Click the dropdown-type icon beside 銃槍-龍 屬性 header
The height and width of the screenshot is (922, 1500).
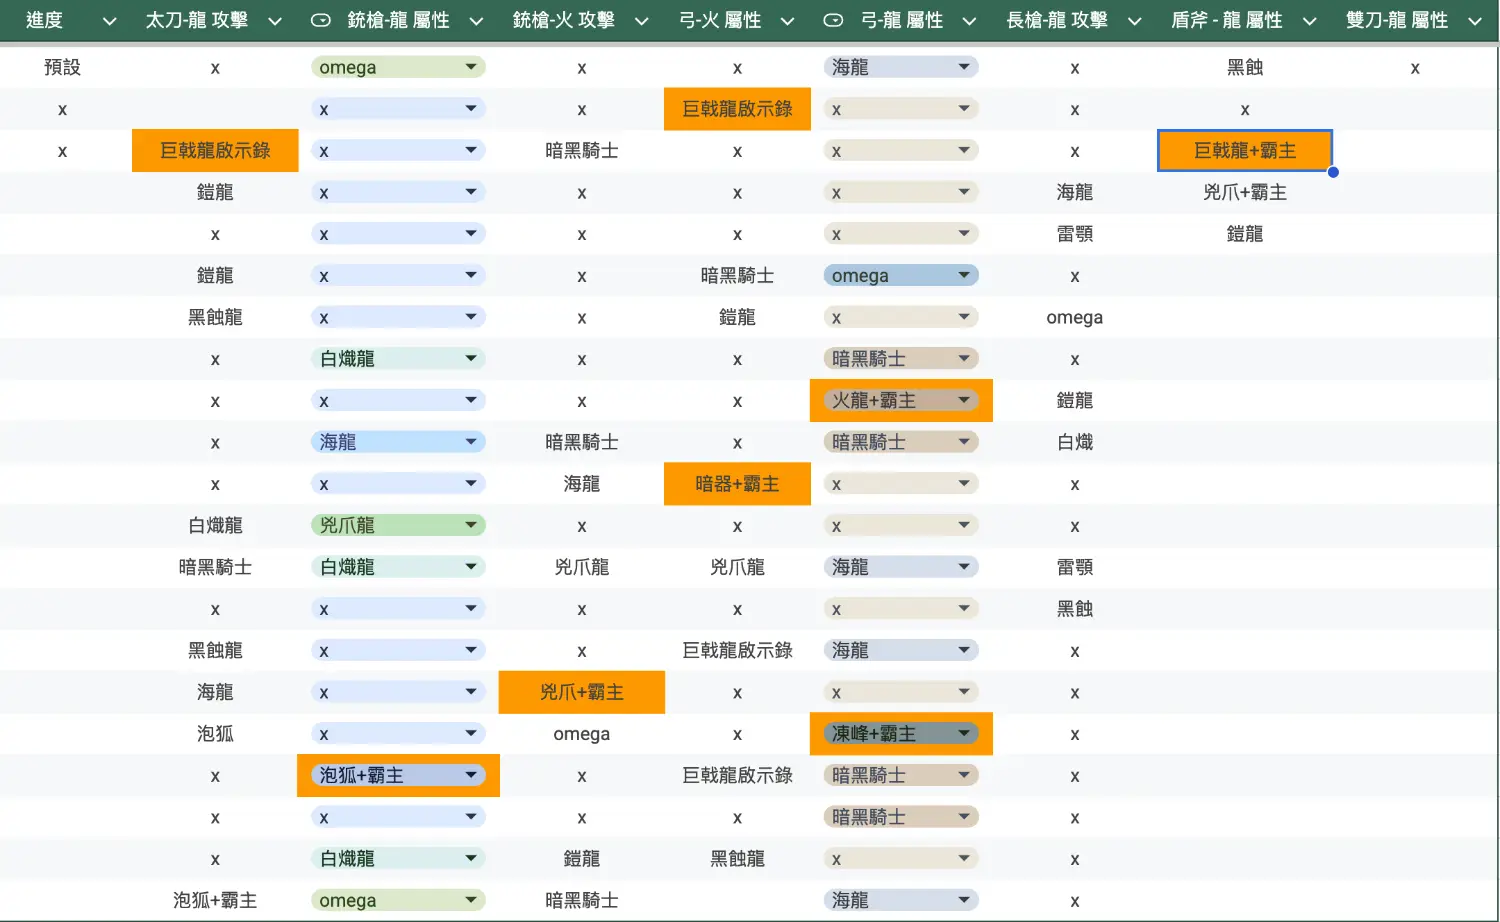(321, 20)
